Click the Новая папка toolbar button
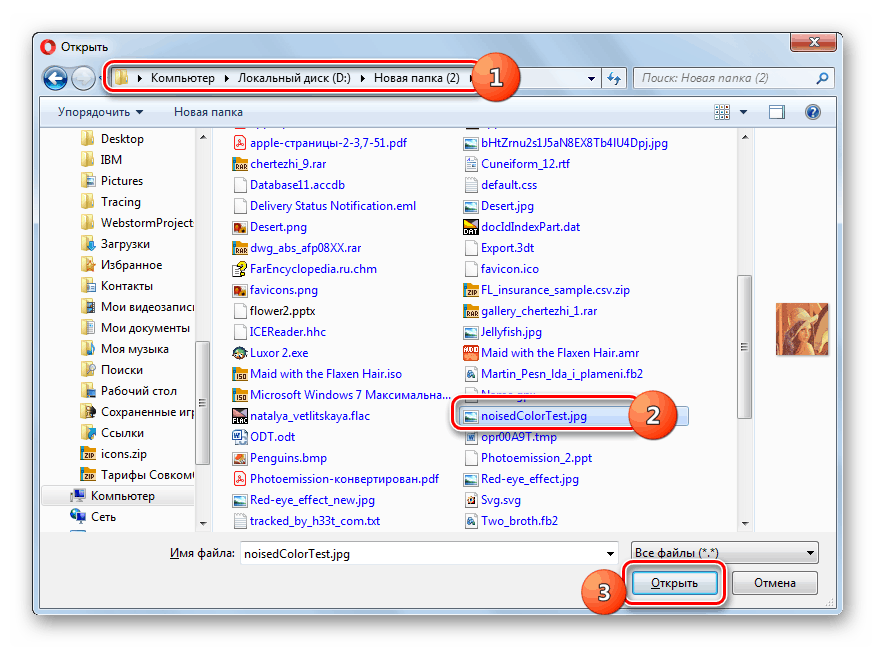 [208, 112]
